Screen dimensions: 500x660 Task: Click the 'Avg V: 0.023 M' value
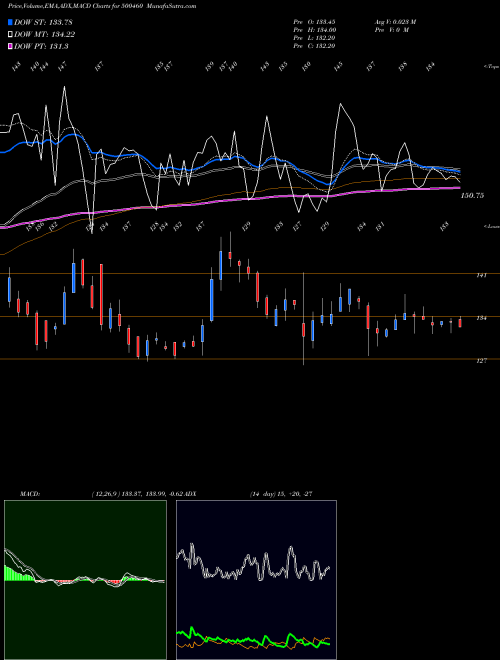click(x=395, y=22)
